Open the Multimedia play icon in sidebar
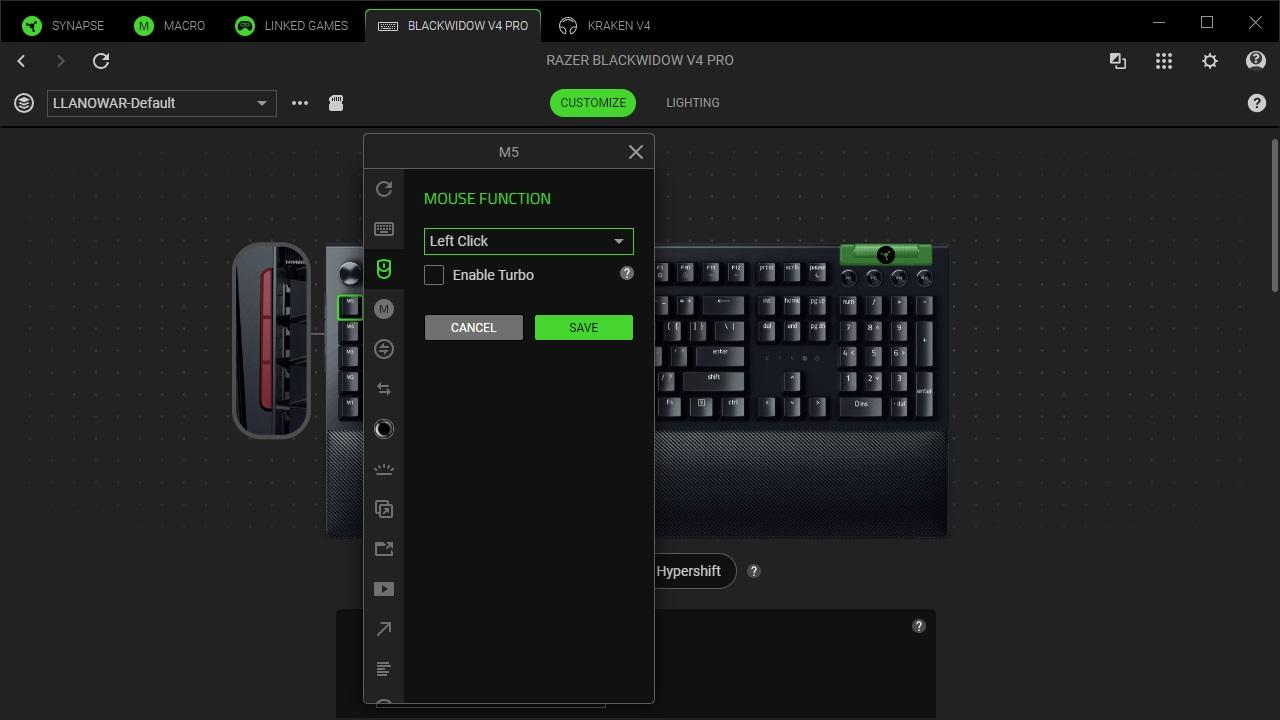This screenshot has width=1280, height=720. 384,589
